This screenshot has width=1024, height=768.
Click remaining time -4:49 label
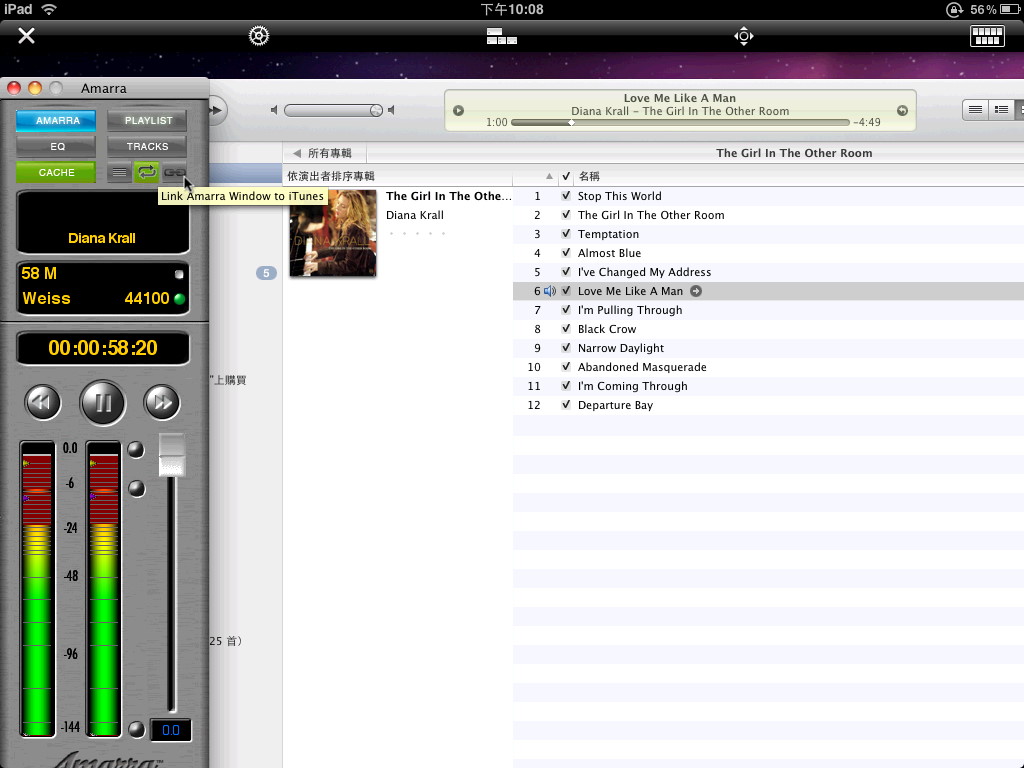867,122
